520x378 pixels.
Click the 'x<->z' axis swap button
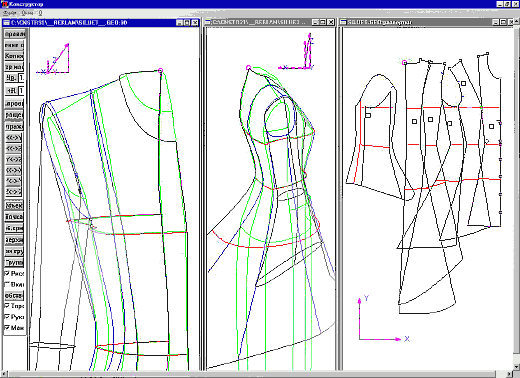tap(13, 149)
